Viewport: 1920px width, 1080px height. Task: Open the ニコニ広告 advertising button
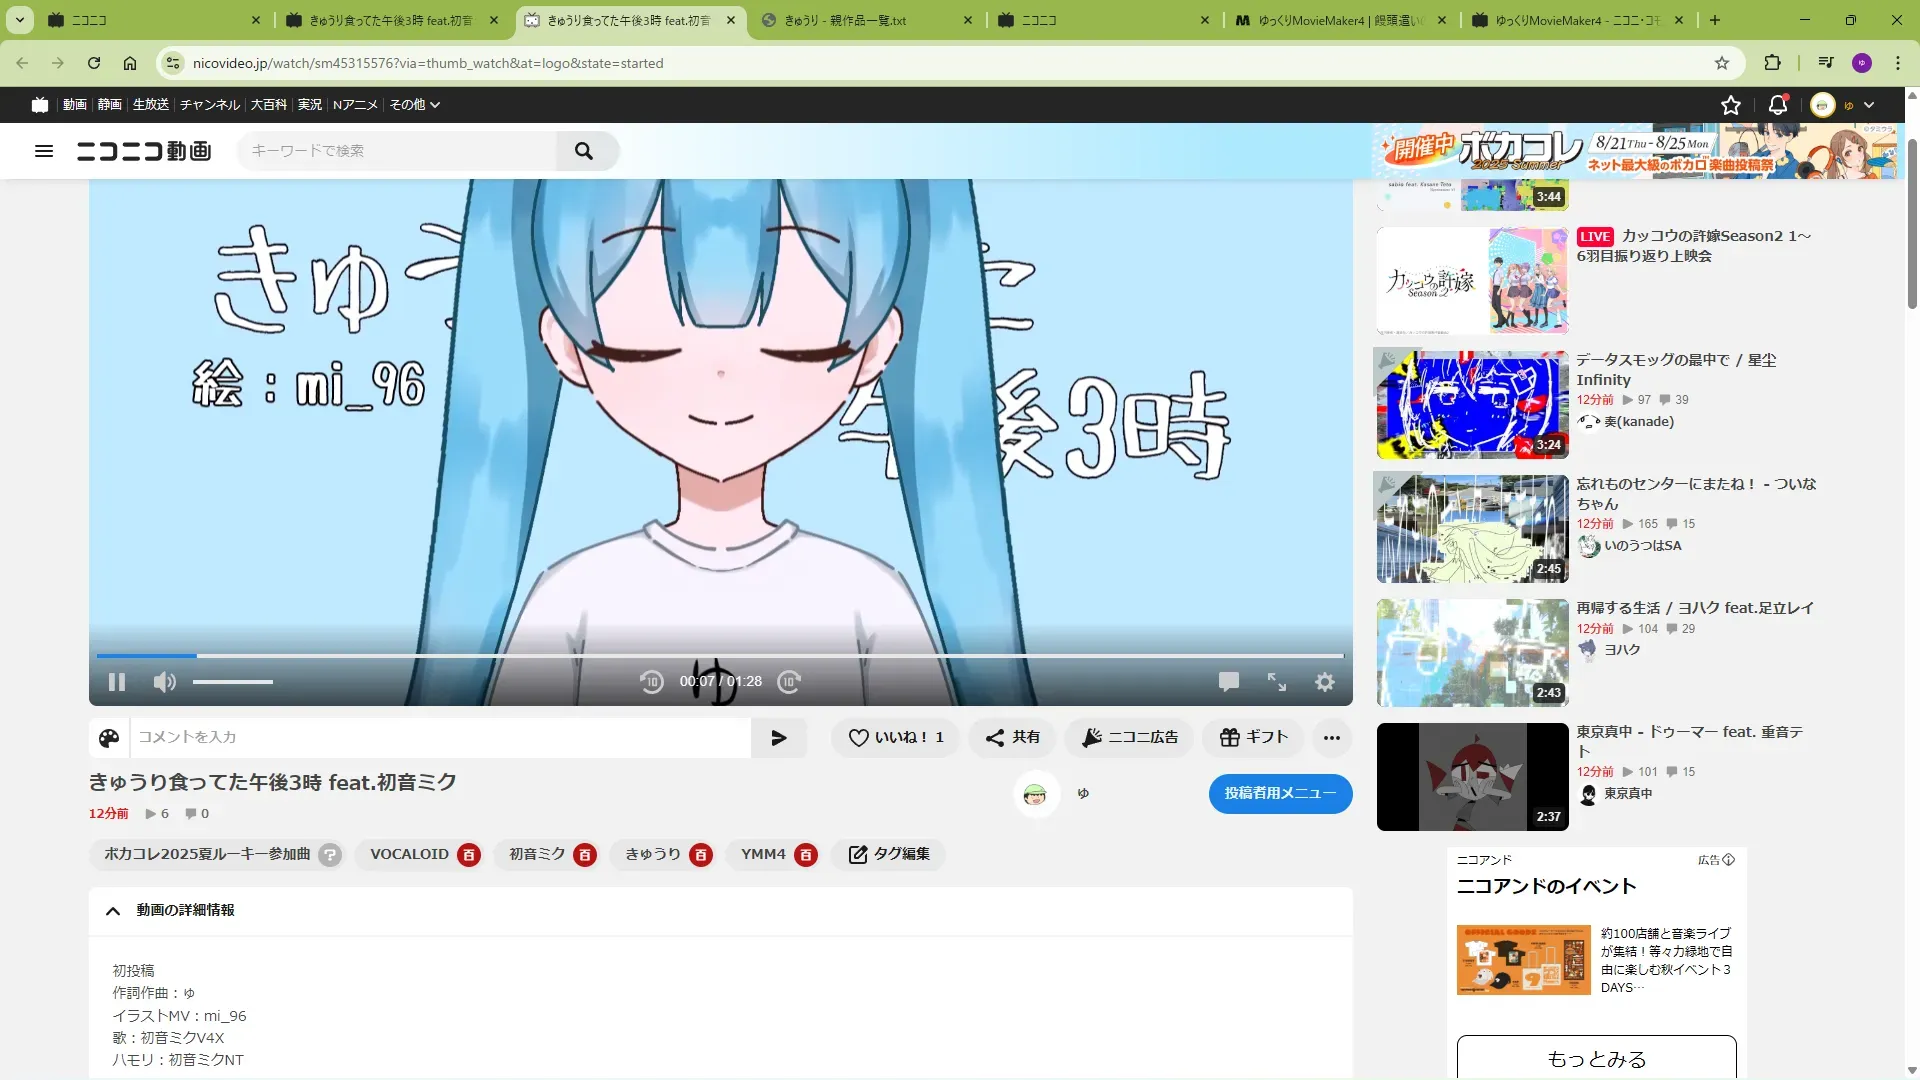pyautogui.click(x=1130, y=738)
